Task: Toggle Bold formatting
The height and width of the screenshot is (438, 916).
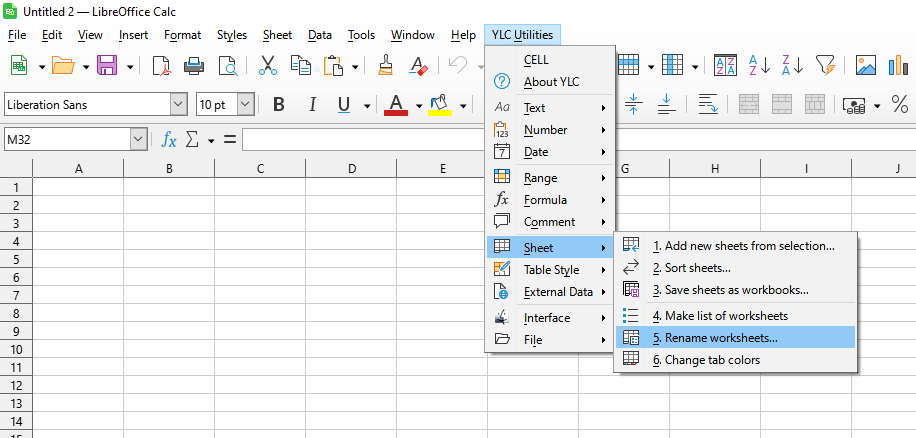Action: (x=279, y=105)
